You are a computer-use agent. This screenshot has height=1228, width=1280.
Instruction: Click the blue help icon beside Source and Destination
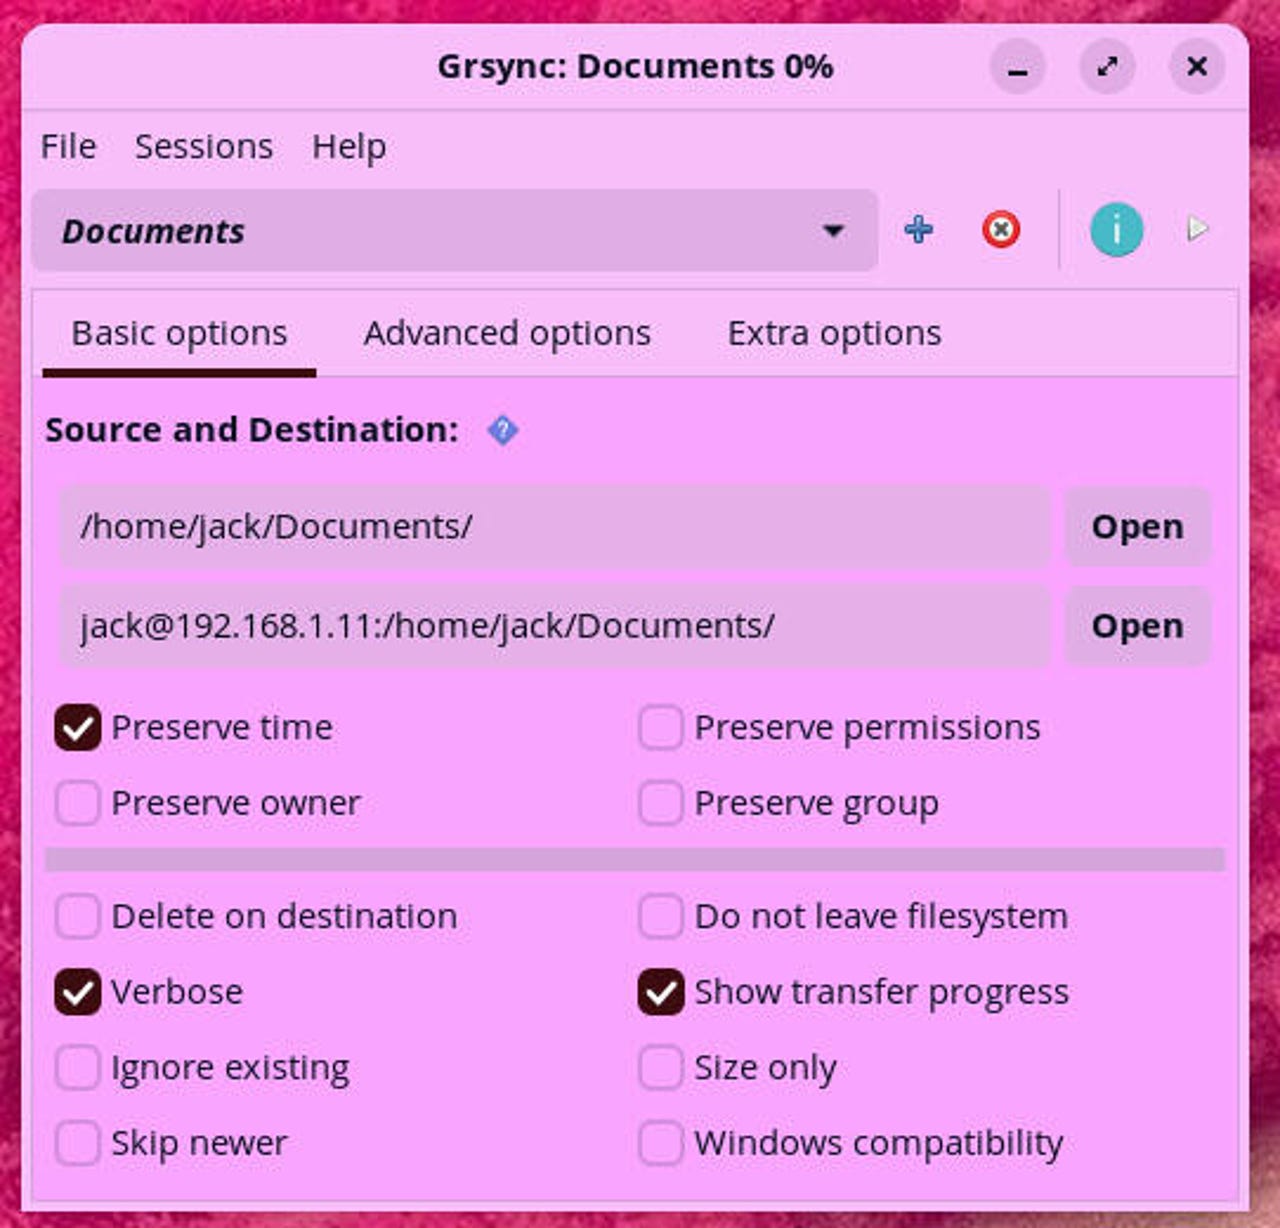coord(502,430)
